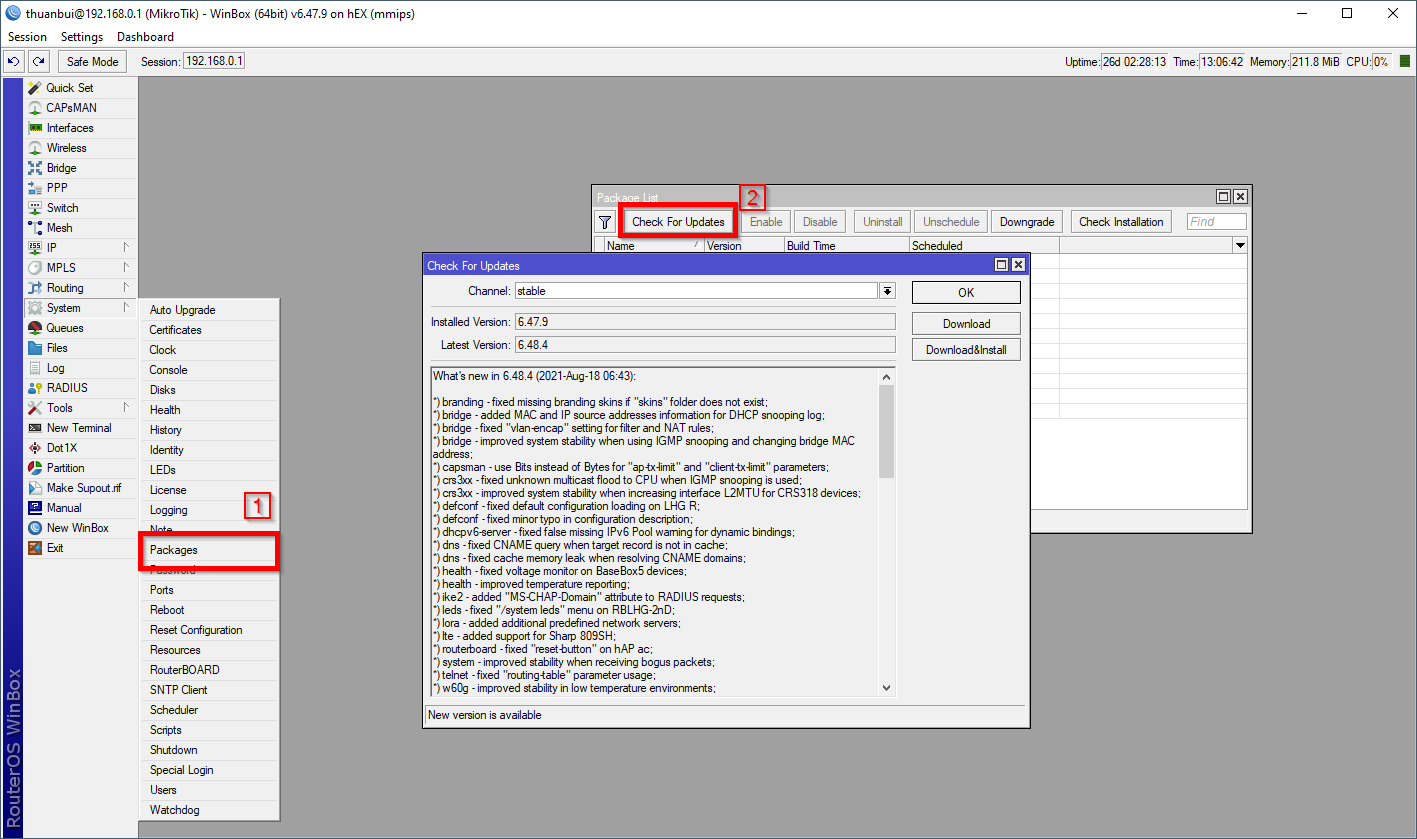Select the Bridge sidebar item
1417x839 pixels.
pos(61,168)
